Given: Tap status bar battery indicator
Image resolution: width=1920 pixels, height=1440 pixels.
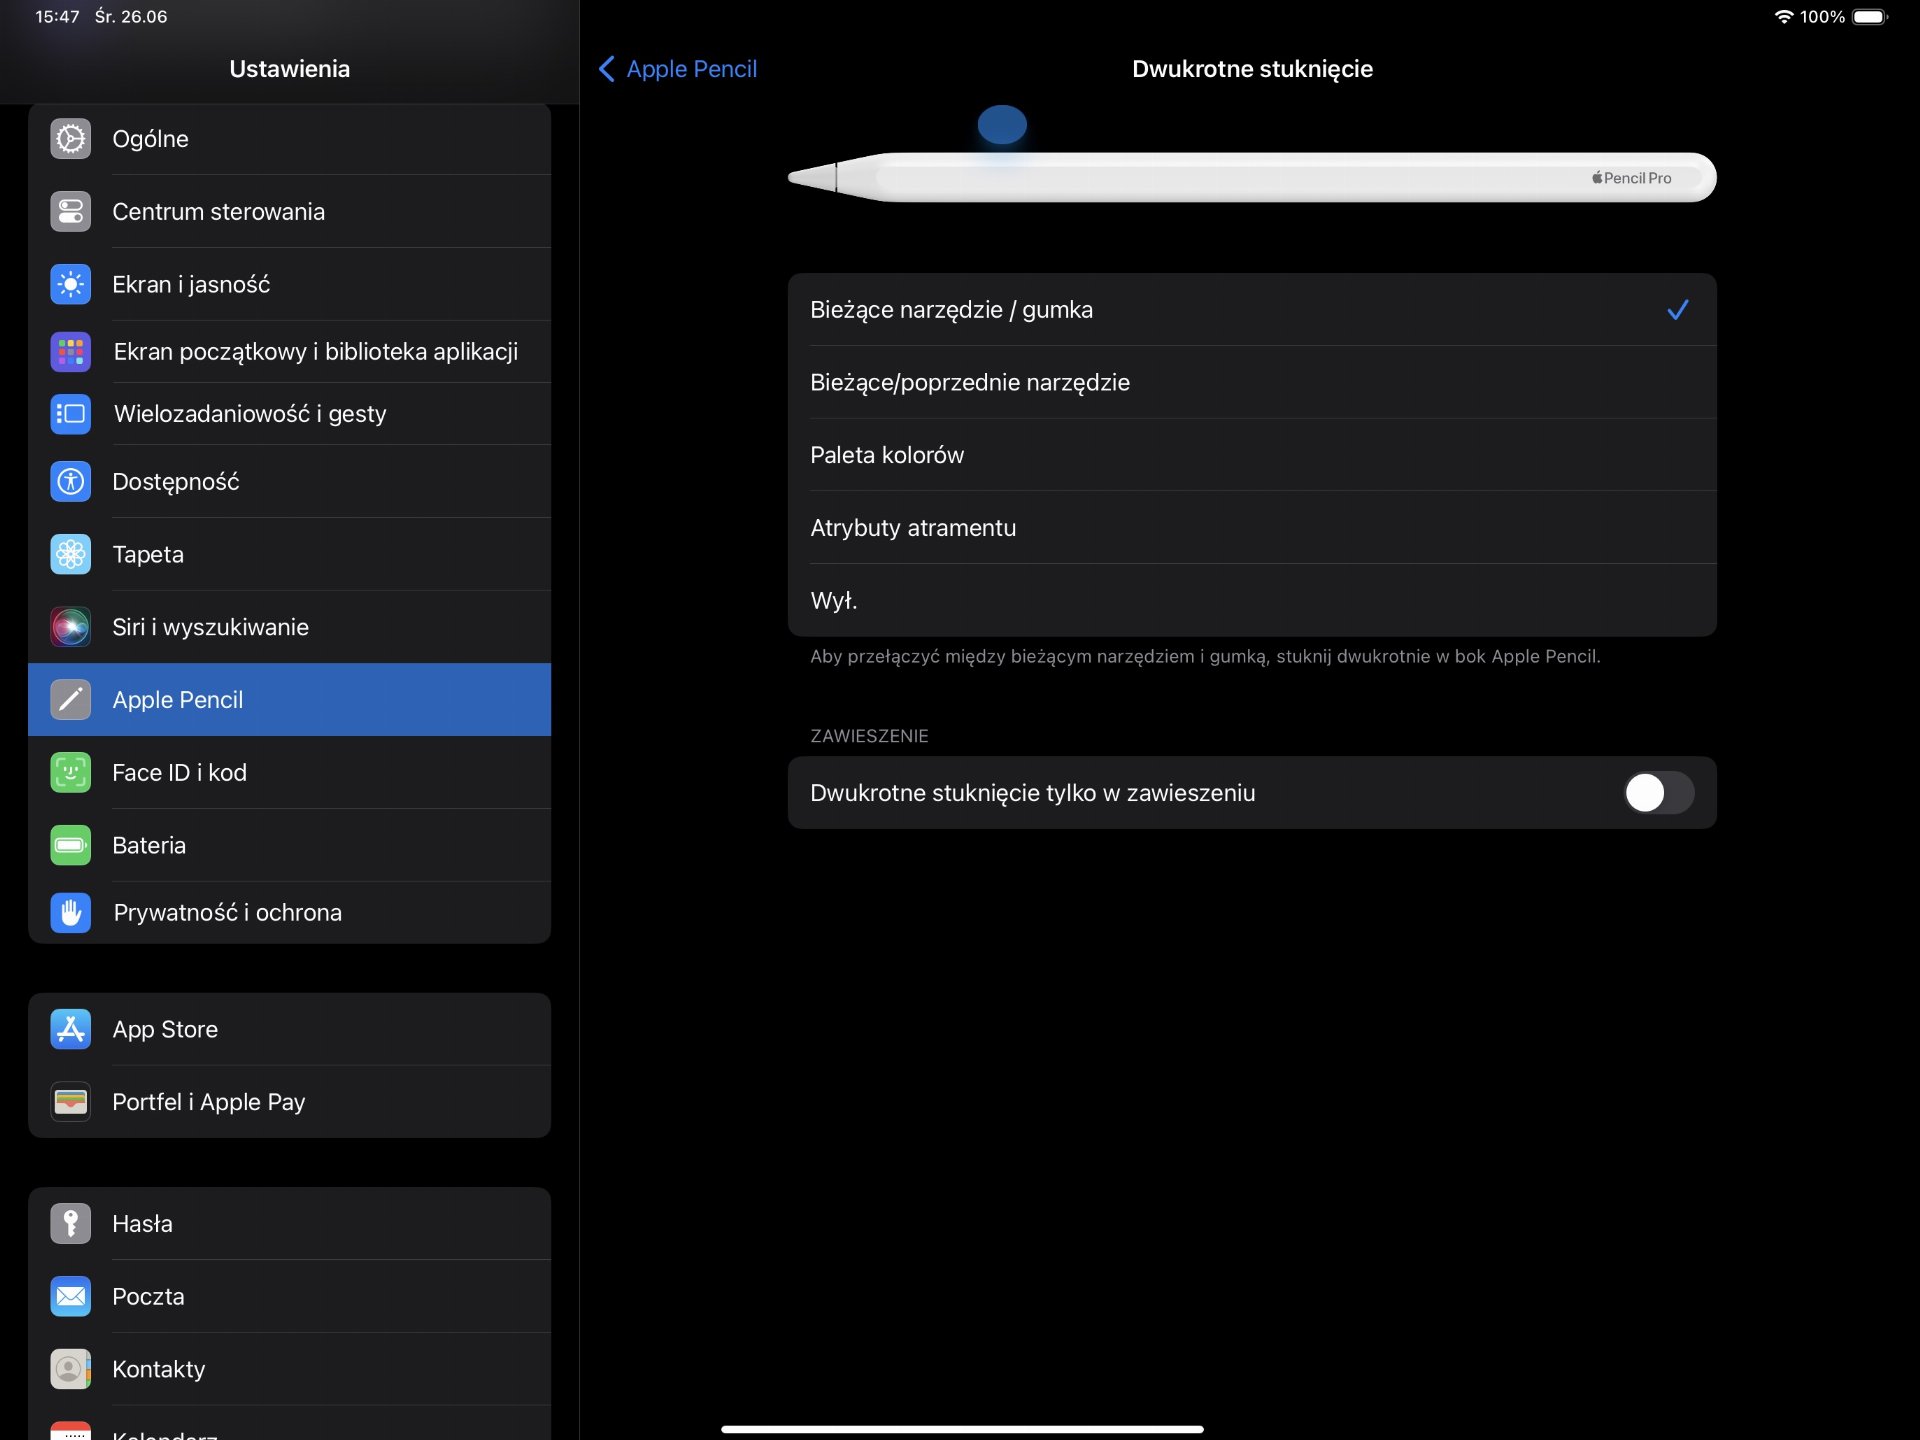Looking at the screenshot, I should [x=1870, y=17].
